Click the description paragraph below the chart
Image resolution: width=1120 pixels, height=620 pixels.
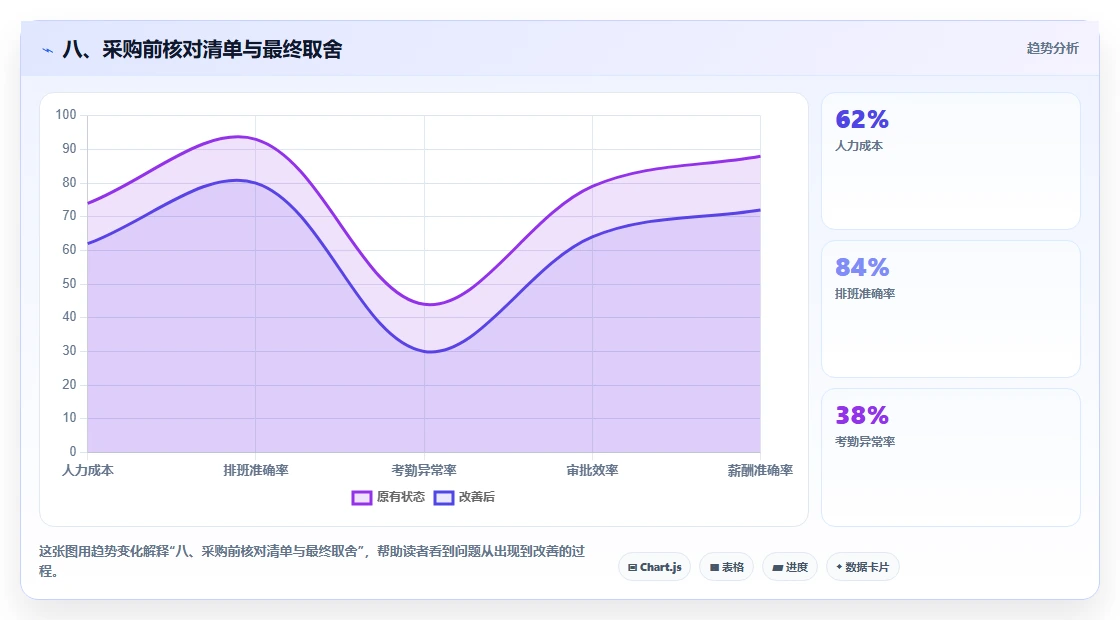click(312, 561)
